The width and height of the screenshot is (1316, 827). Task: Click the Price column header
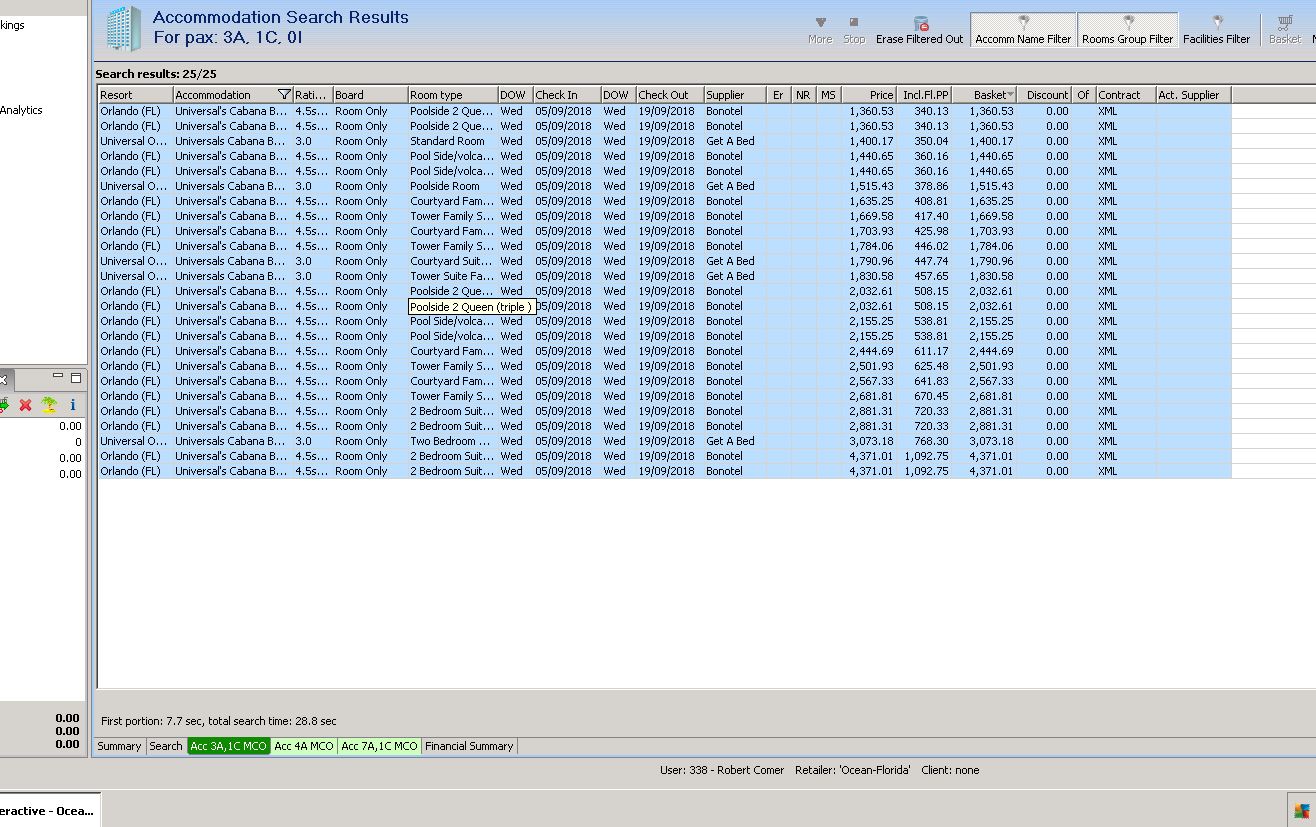pyautogui.click(x=869, y=95)
